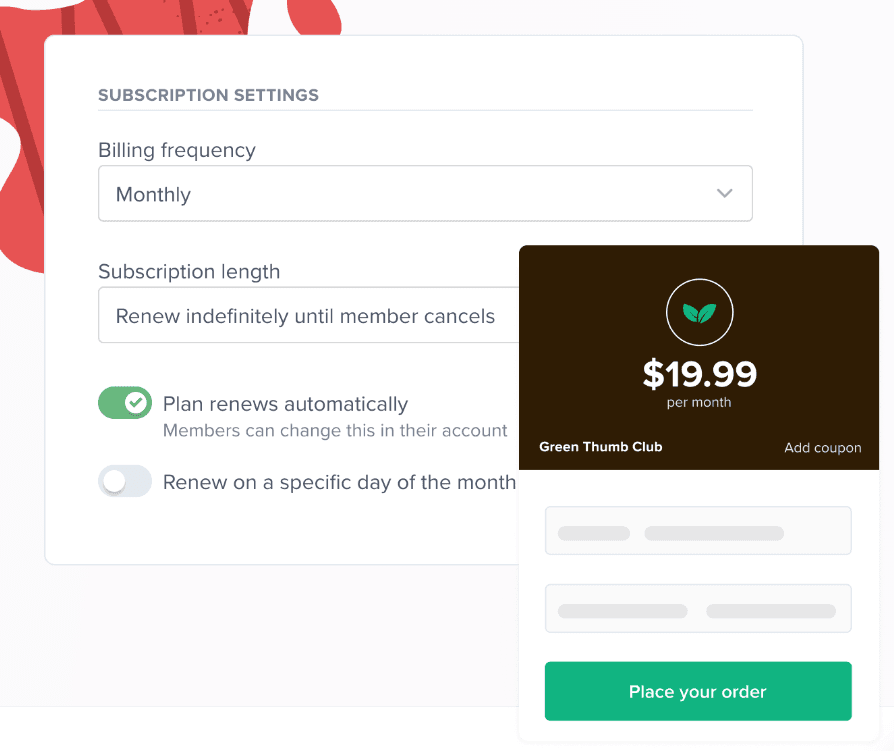Click the Subscription Settings heading

click(x=208, y=95)
